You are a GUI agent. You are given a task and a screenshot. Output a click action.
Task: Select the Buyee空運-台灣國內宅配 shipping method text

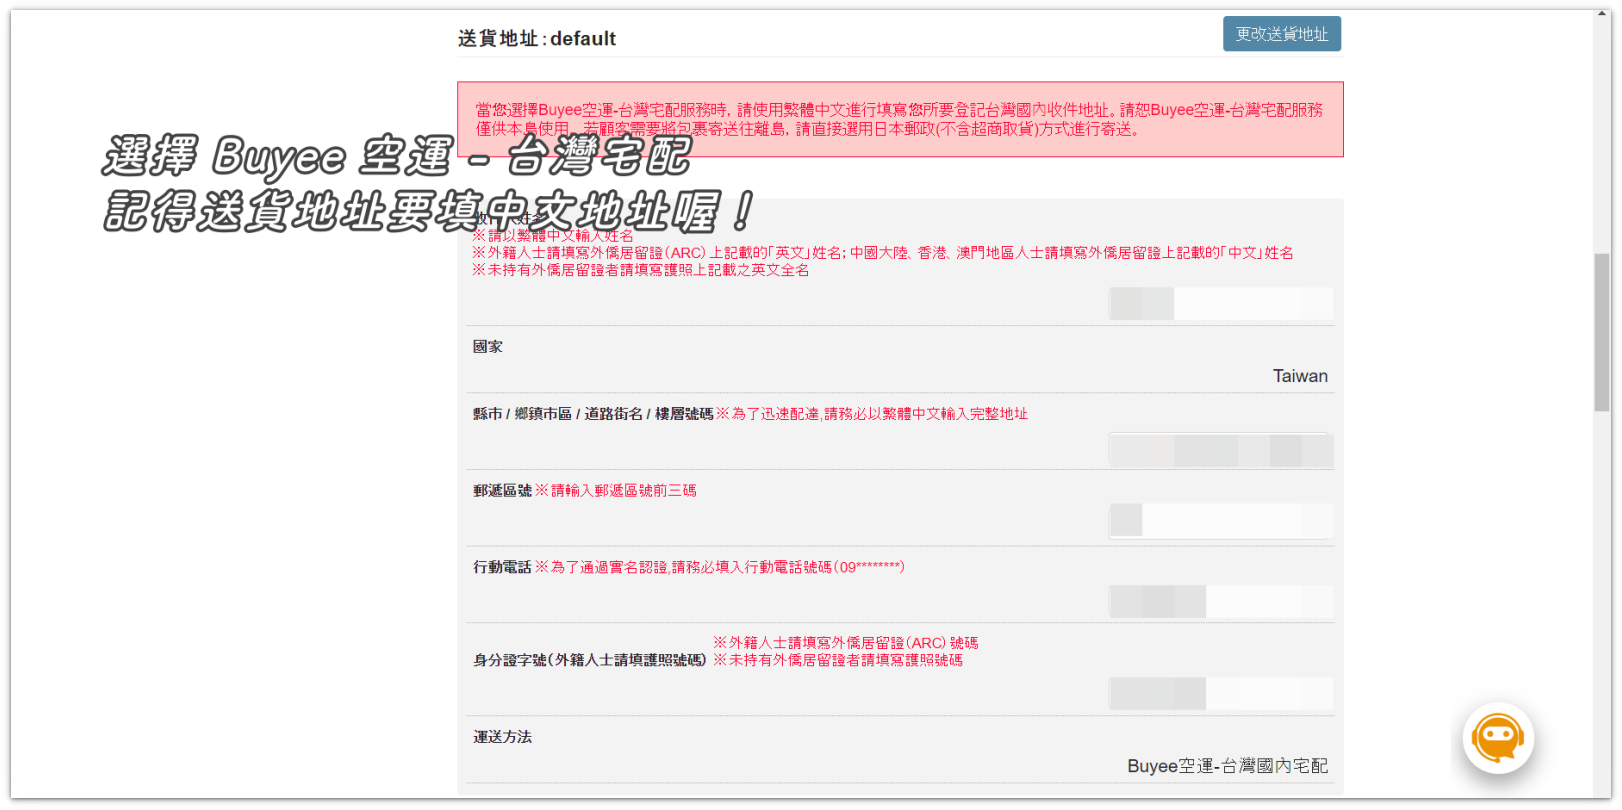tap(1227, 766)
